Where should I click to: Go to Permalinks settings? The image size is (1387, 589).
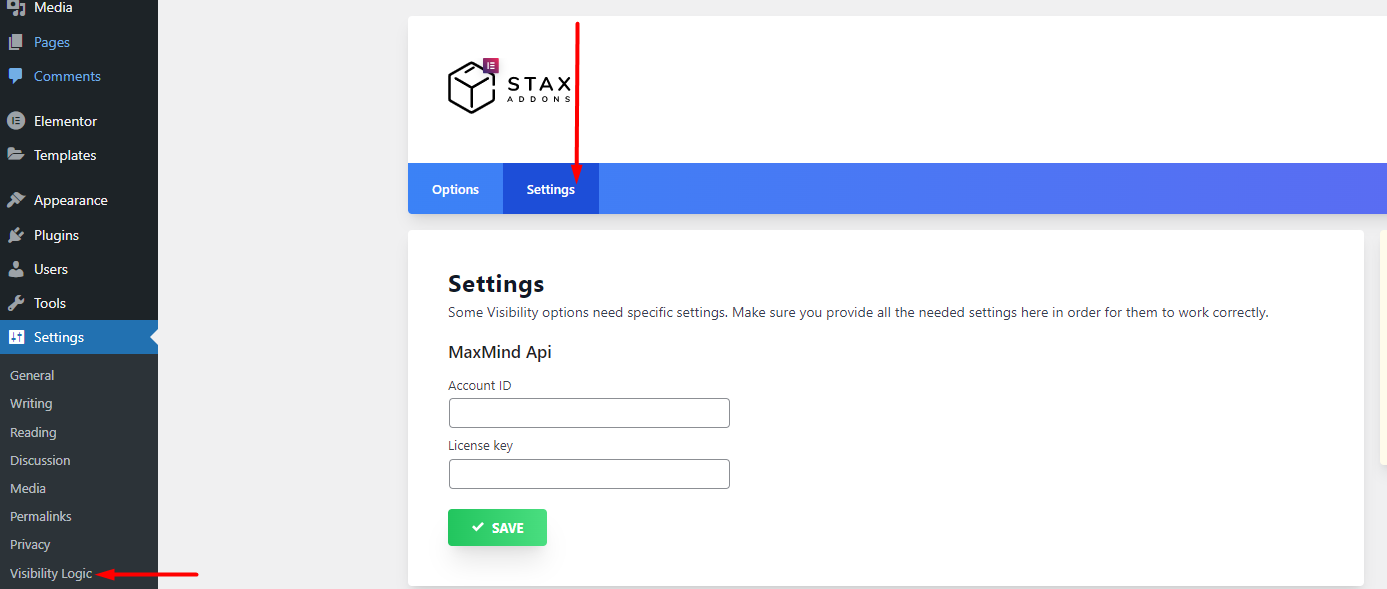tap(40, 516)
